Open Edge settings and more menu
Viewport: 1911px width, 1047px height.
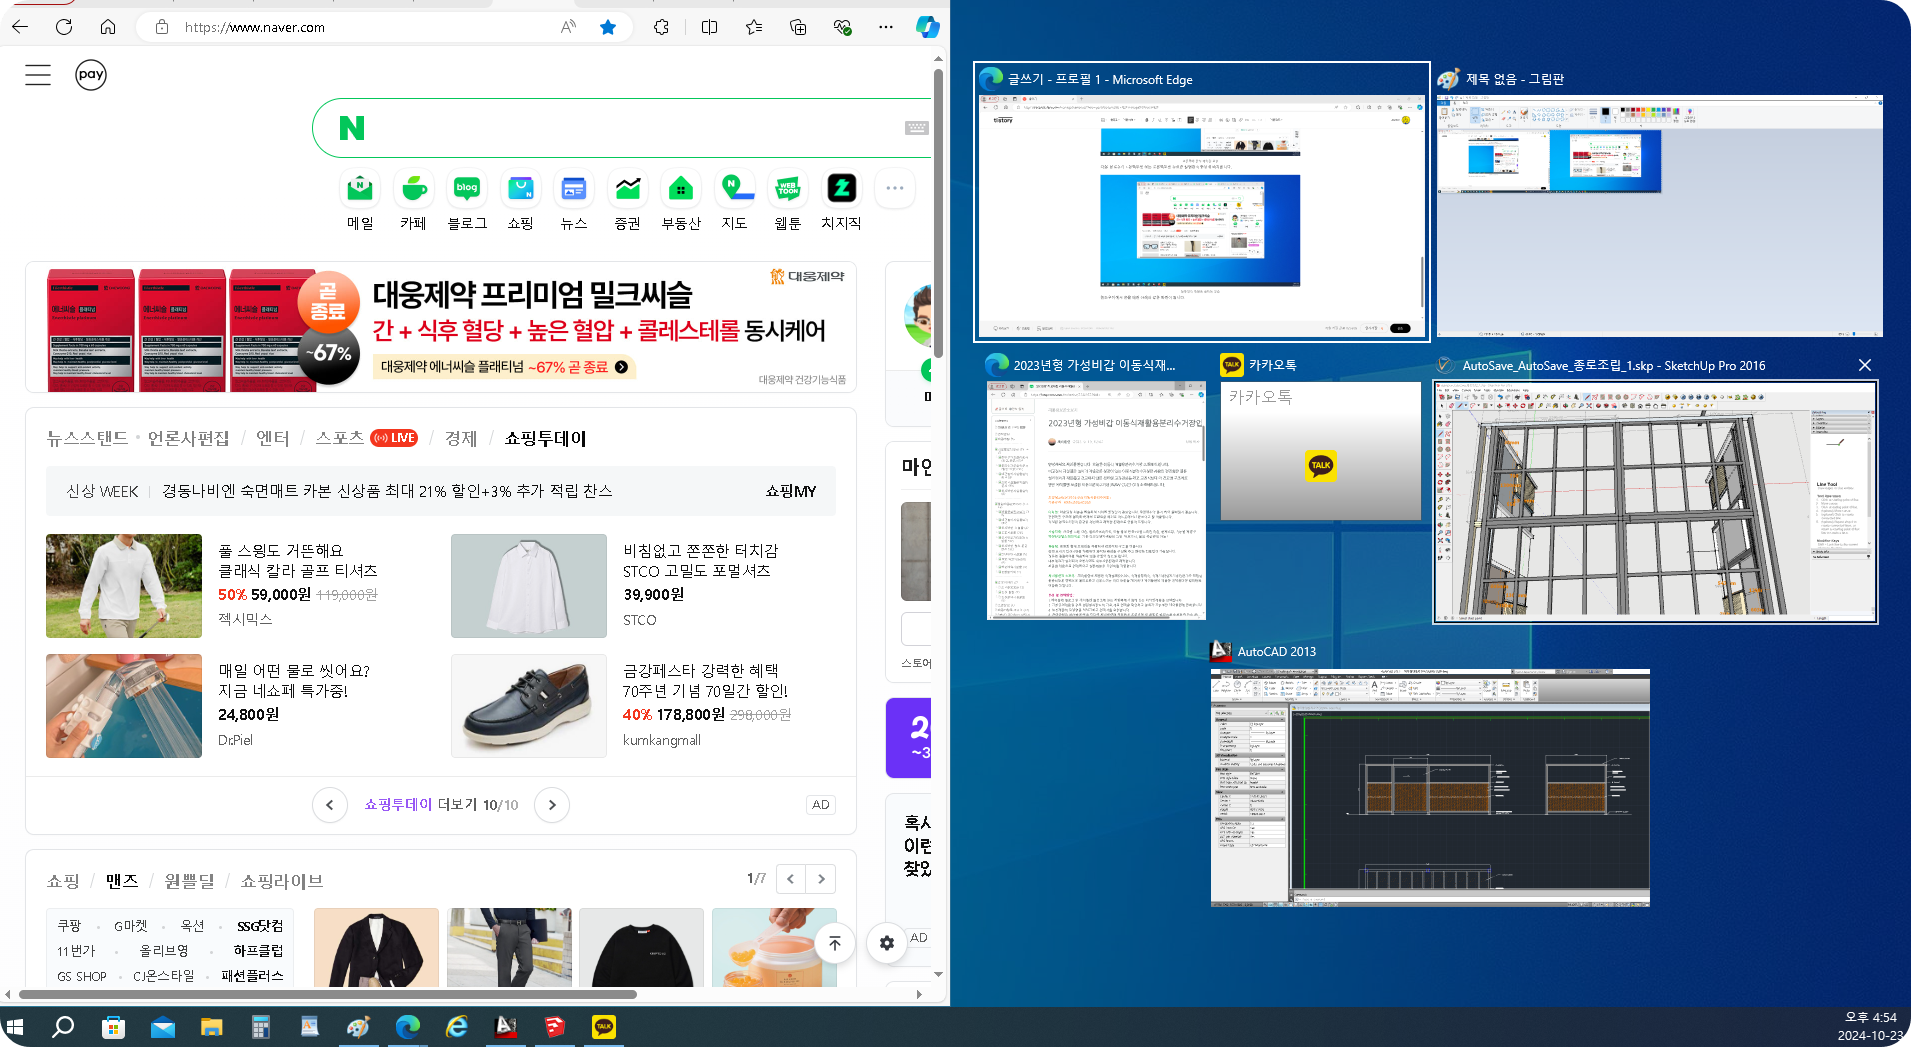pos(886,27)
